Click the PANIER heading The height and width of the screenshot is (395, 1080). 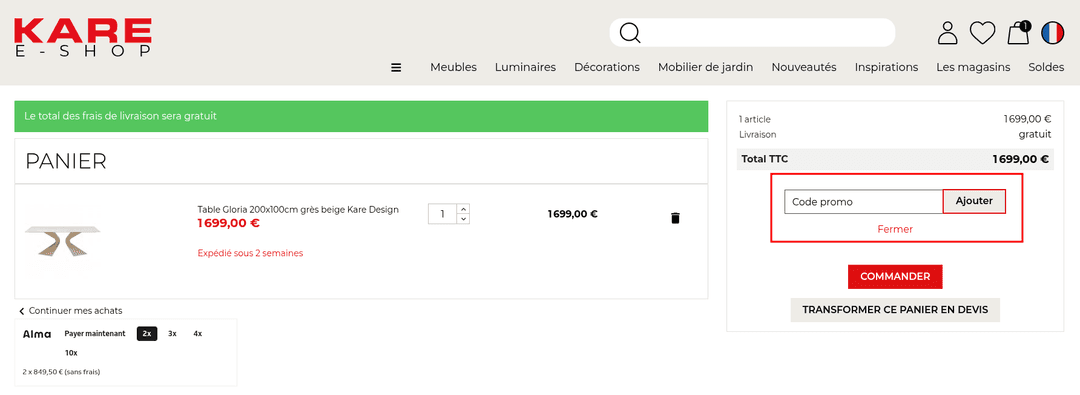[65, 161]
